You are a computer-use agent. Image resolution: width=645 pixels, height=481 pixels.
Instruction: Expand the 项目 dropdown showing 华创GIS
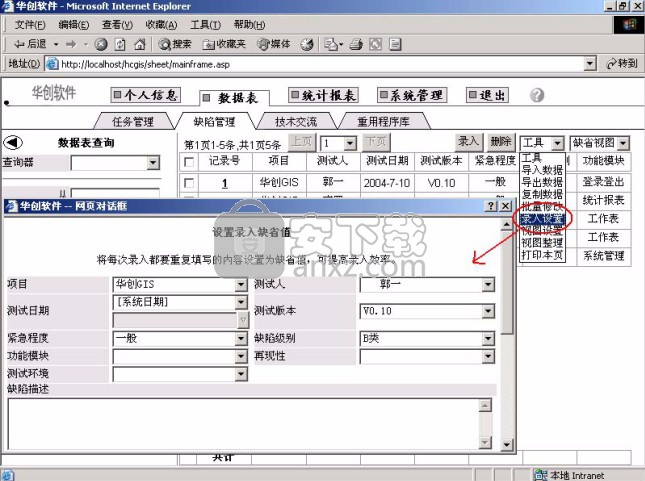pyautogui.click(x=241, y=284)
